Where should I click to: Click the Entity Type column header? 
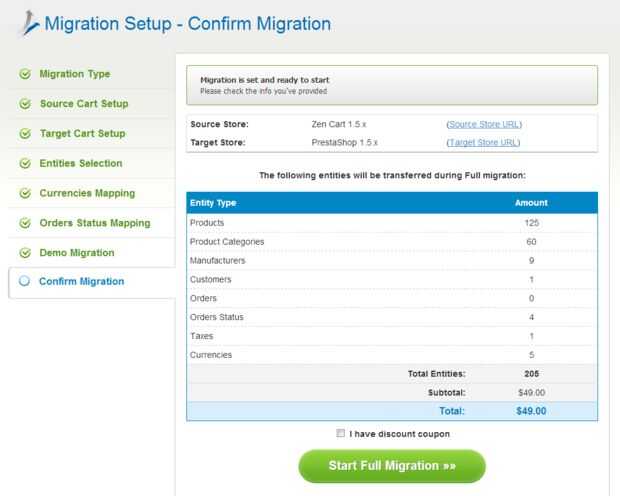[x=213, y=203]
